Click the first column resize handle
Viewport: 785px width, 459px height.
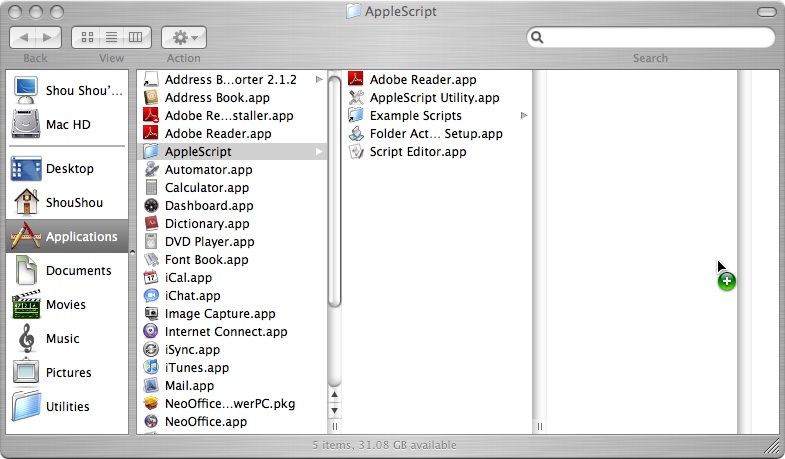click(x=334, y=426)
